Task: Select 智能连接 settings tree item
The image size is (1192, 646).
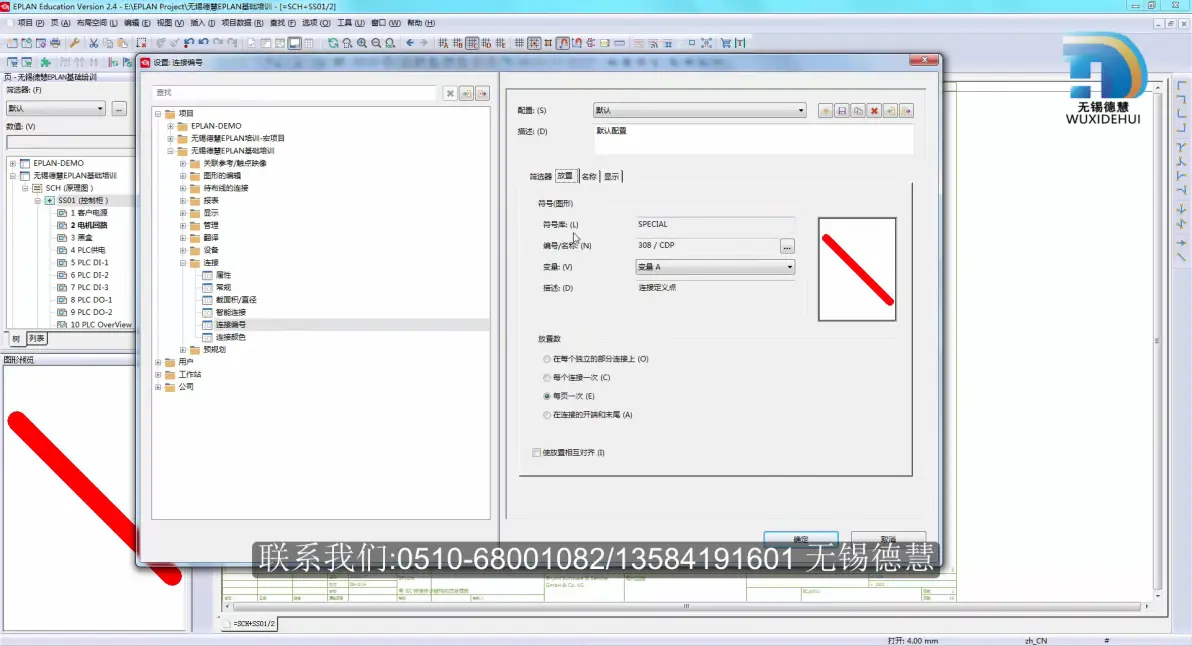Action: pyautogui.click(x=230, y=312)
